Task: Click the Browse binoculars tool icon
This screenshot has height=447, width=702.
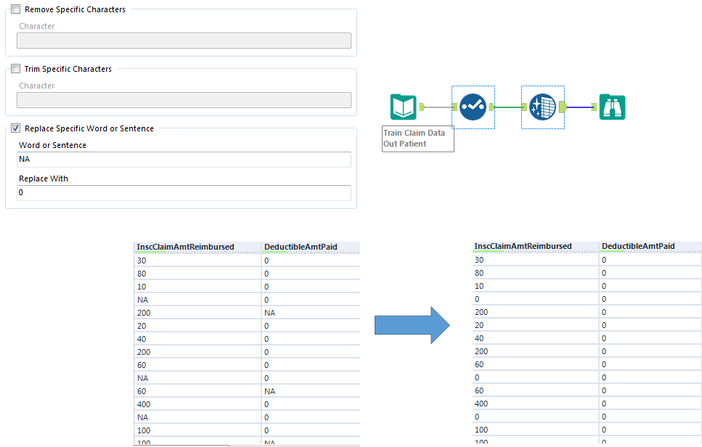Action: click(x=613, y=106)
